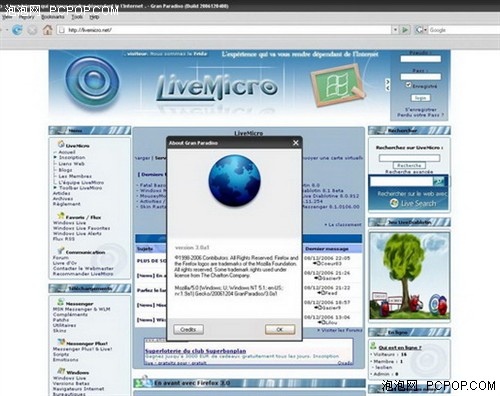Open the Blogs link
The height and width of the screenshot is (396, 500).
click(65, 170)
